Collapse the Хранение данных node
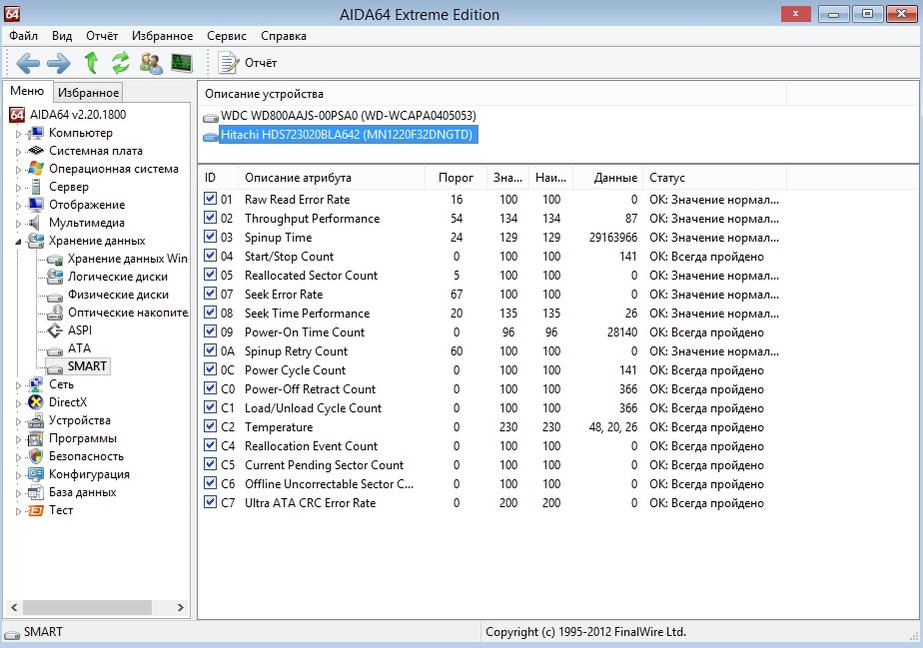 18,242
